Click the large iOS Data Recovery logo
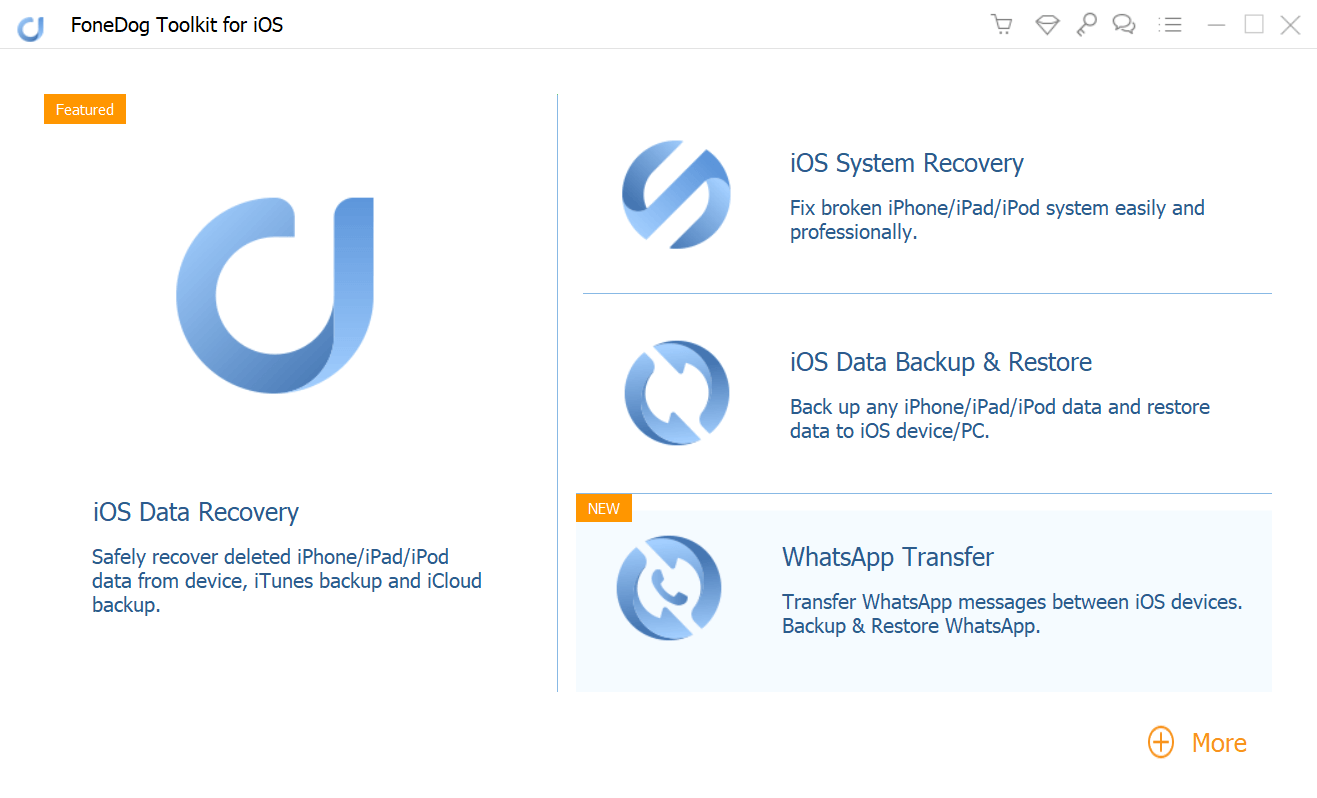The width and height of the screenshot is (1317, 798). (275, 294)
